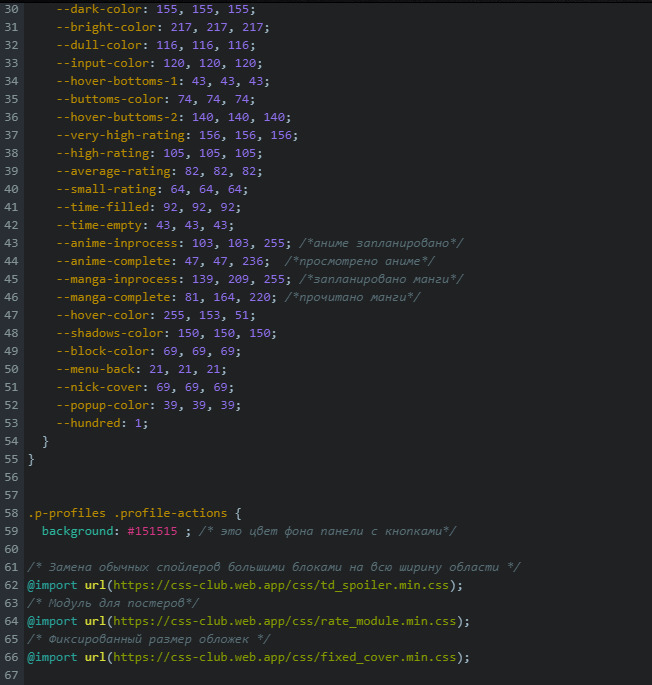Place cursor on the --hundred variable
Image resolution: width=652 pixels, height=685 pixels.
[92, 423]
